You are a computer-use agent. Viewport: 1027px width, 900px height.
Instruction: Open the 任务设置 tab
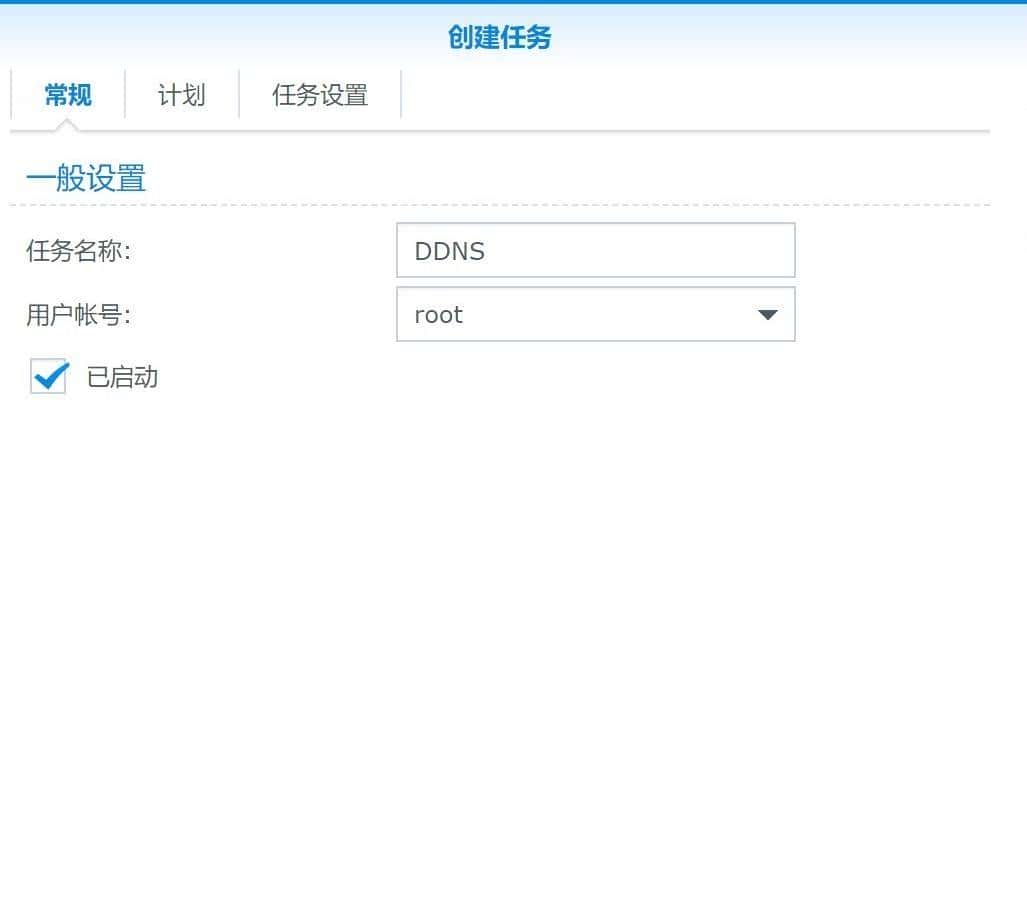click(320, 94)
